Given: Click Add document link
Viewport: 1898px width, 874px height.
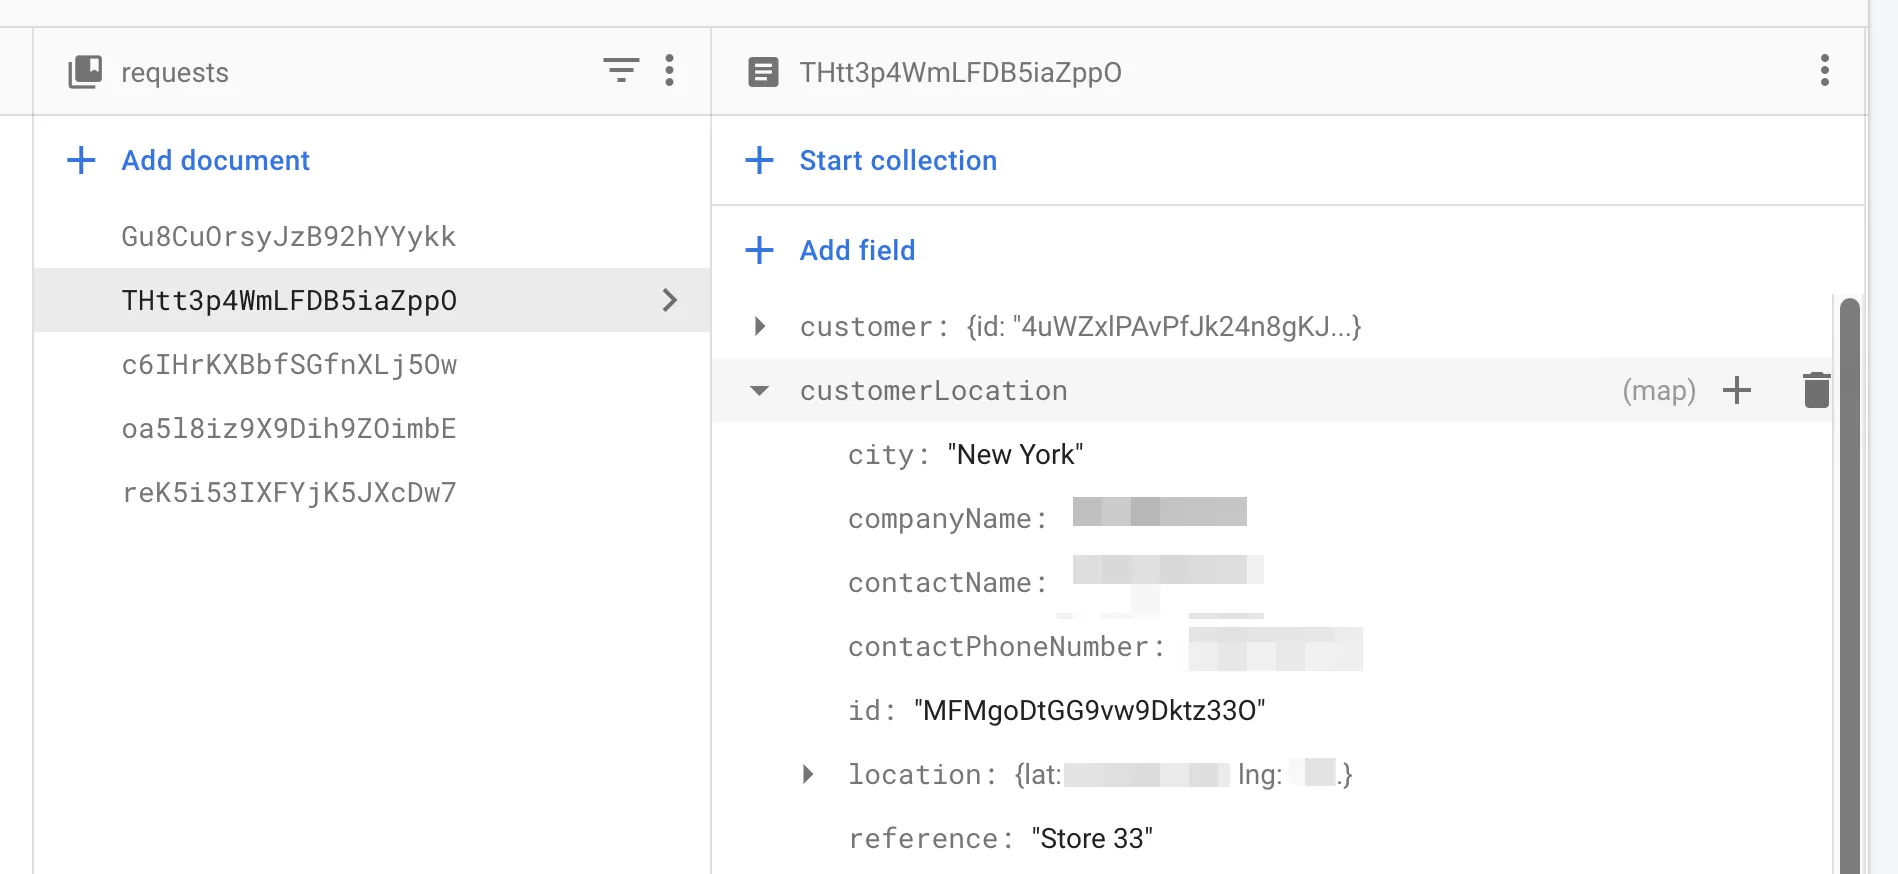Looking at the screenshot, I should [x=215, y=160].
